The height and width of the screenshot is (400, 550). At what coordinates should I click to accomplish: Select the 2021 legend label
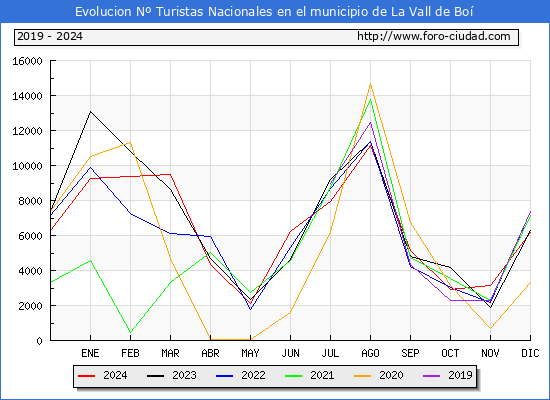[x=322, y=375]
